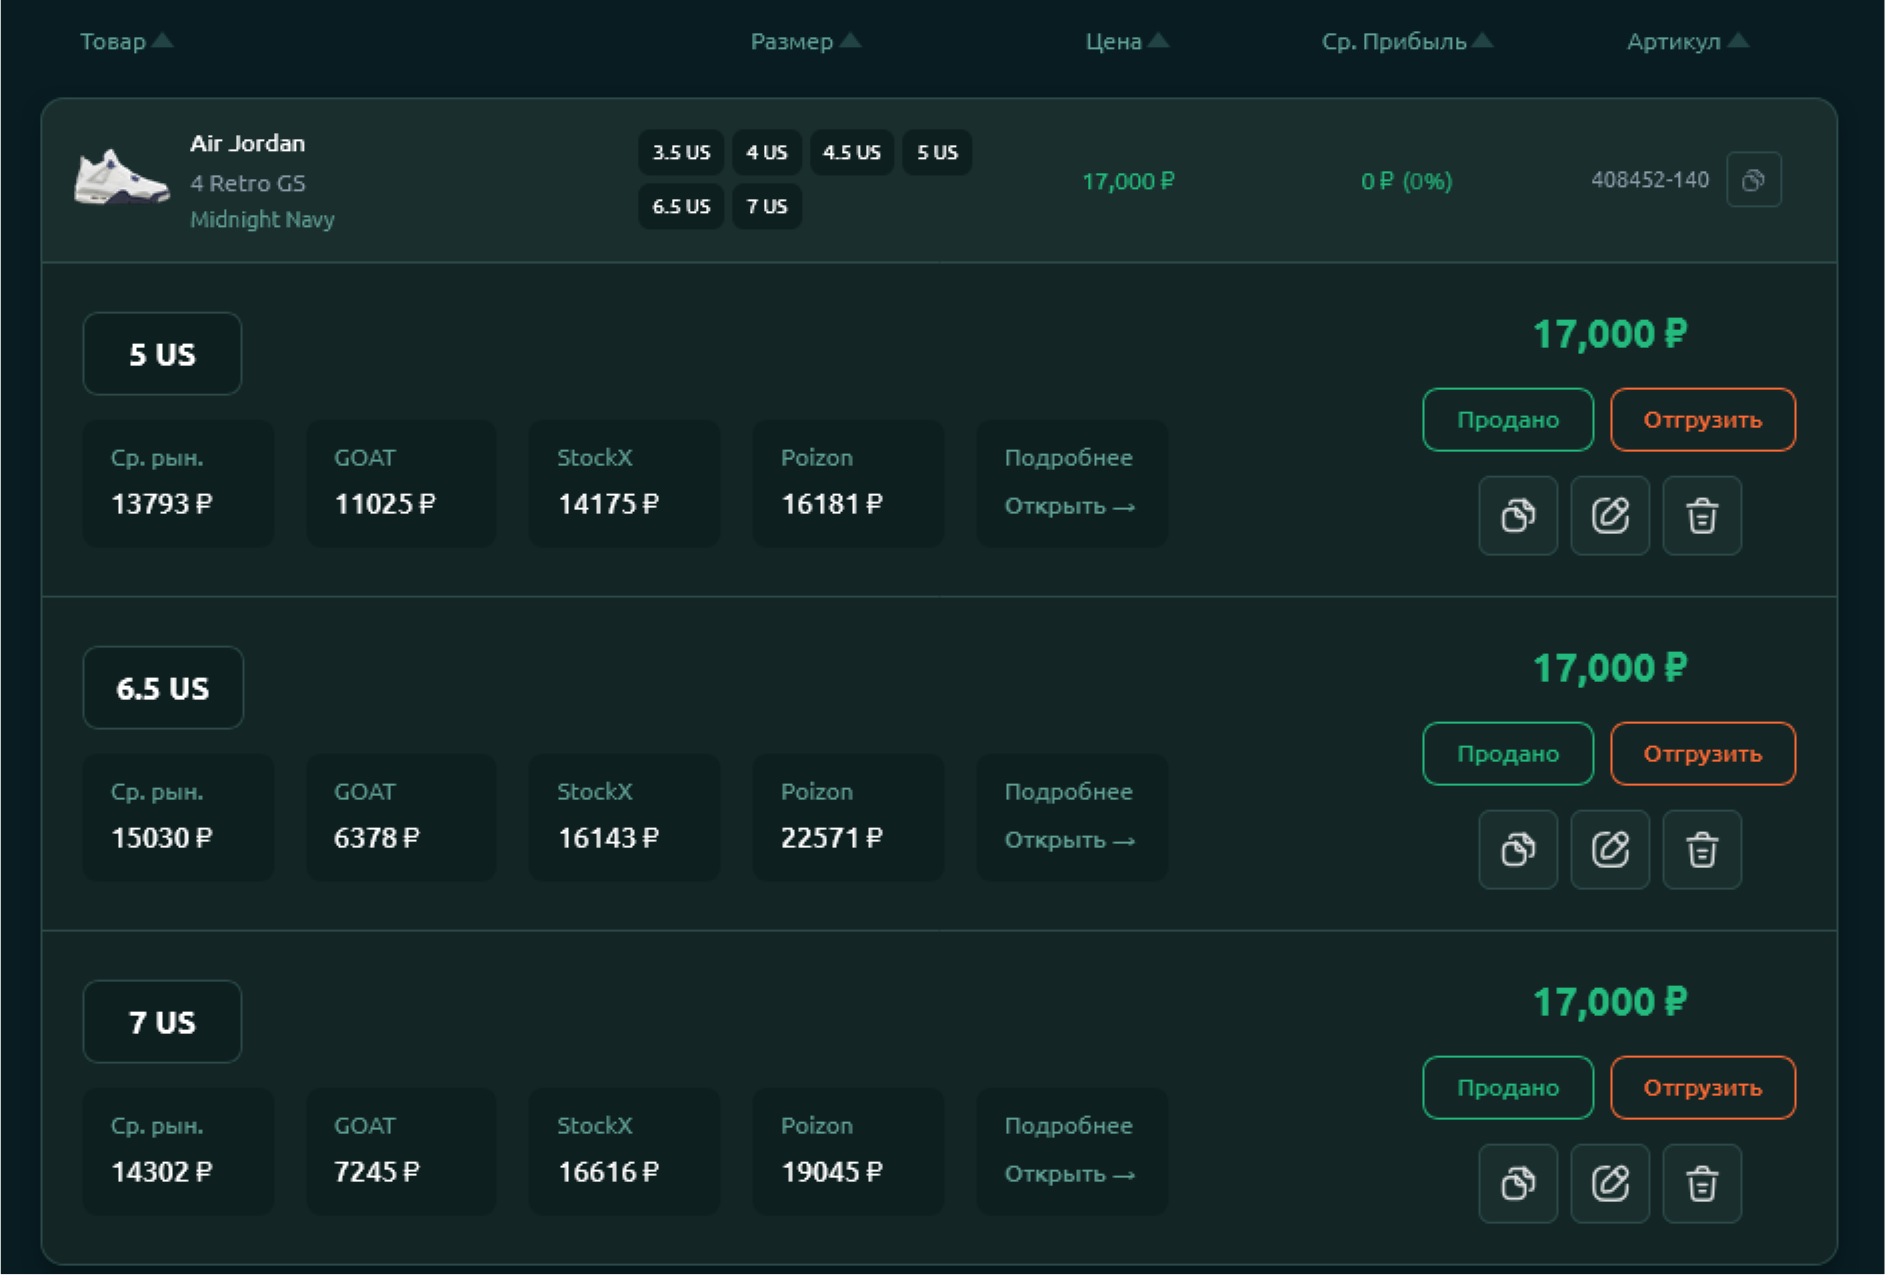Click the Poizon price 22571 ₽
Viewport: 1885px width, 1275px height.
coord(832,838)
